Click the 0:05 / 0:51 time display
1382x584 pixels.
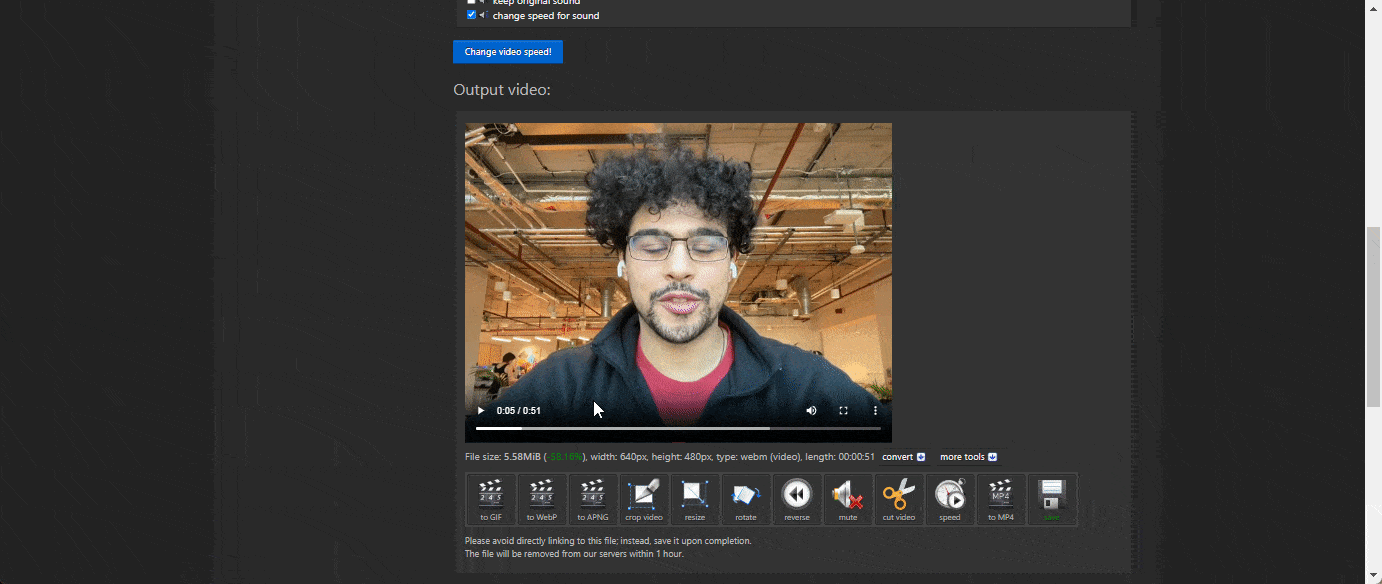519,411
